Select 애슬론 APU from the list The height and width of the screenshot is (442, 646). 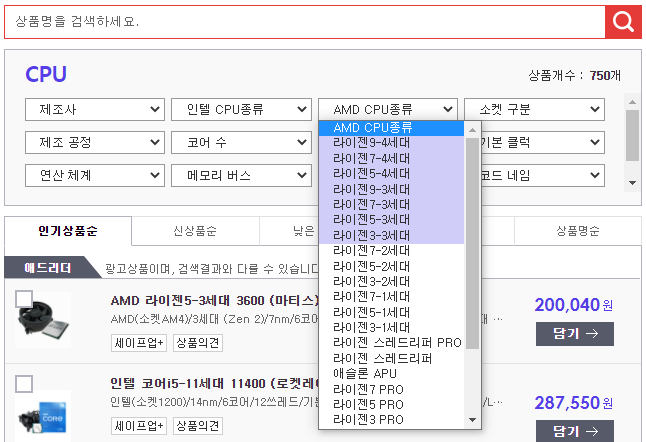[x=391, y=374]
